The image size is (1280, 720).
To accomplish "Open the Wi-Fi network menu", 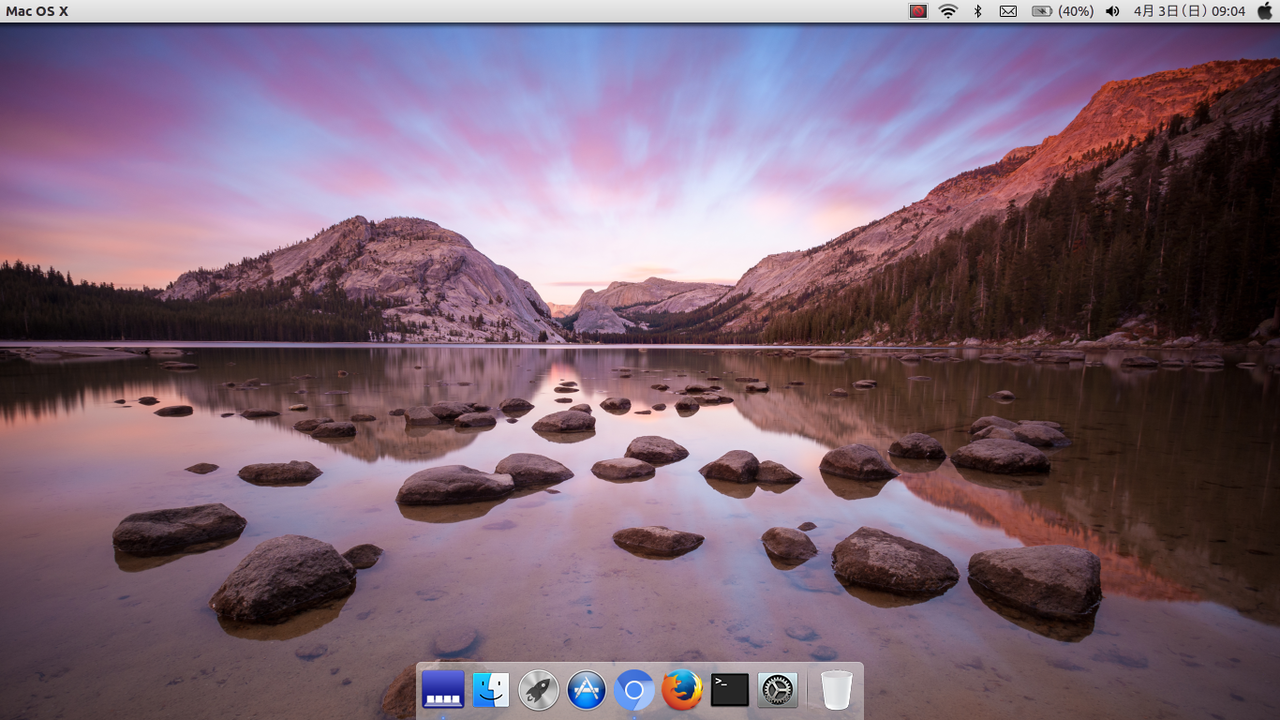I will [x=948, y=11].
